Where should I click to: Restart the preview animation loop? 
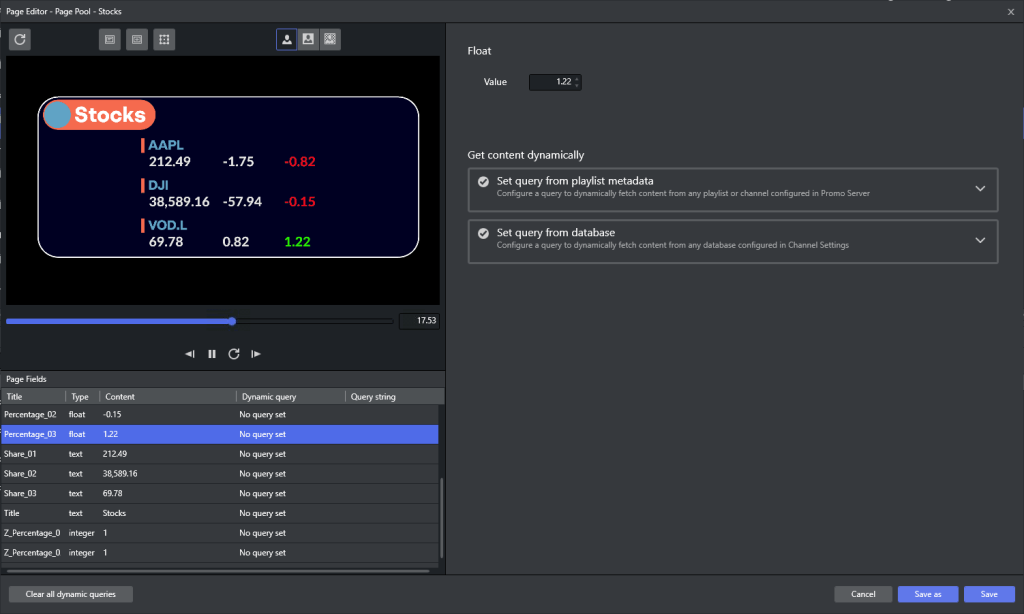click(234, 354)
